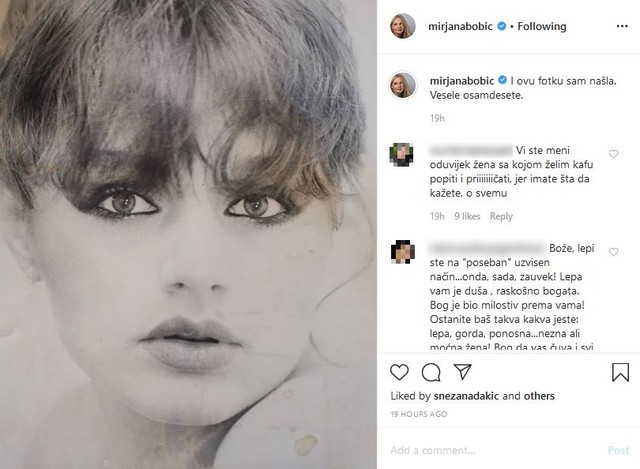Open mirjanabobic avatar beside the caption
Viewport: 640px width, 469px height.
click(403, 84)
